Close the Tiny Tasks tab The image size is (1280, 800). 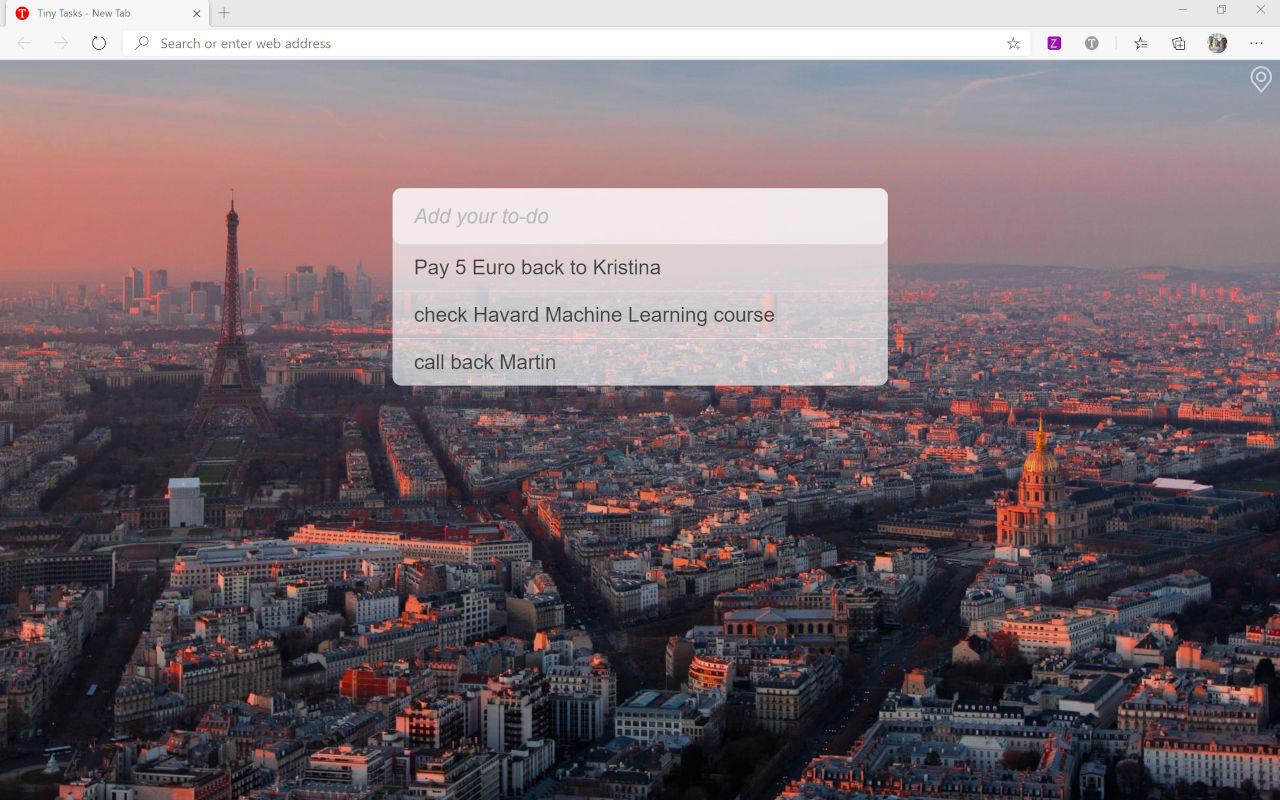coord(196,13)
